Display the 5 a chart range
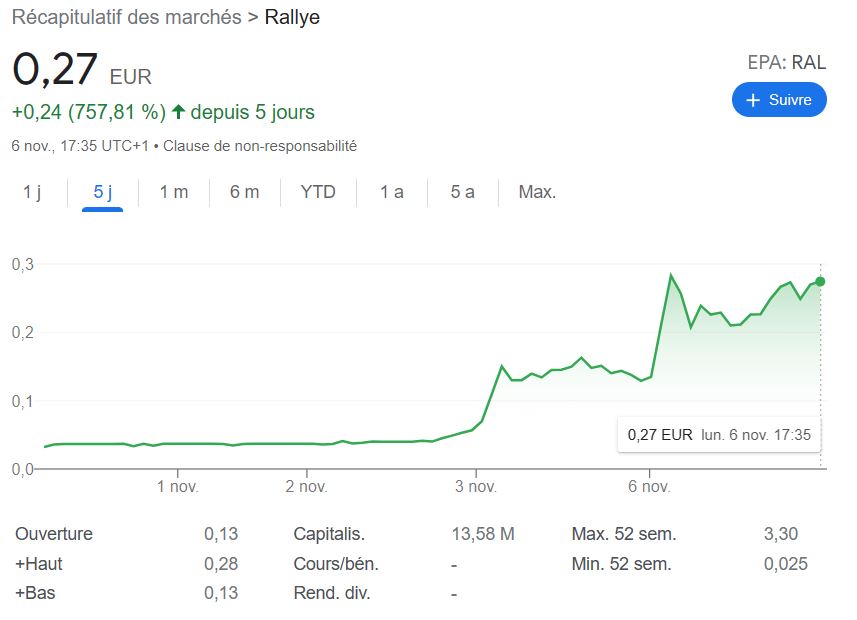Viewport: 857px width, 620px height. point(462,192)
